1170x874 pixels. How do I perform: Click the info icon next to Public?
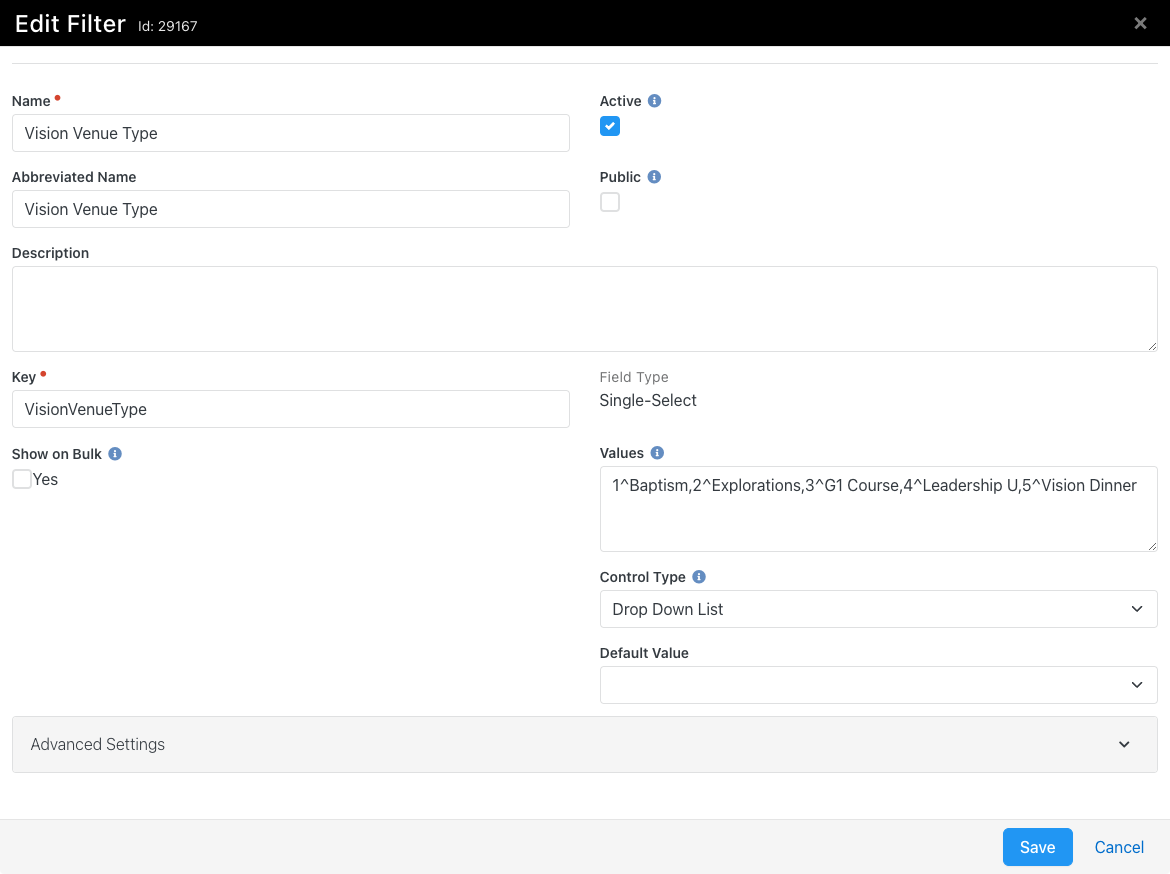point(654,177)
